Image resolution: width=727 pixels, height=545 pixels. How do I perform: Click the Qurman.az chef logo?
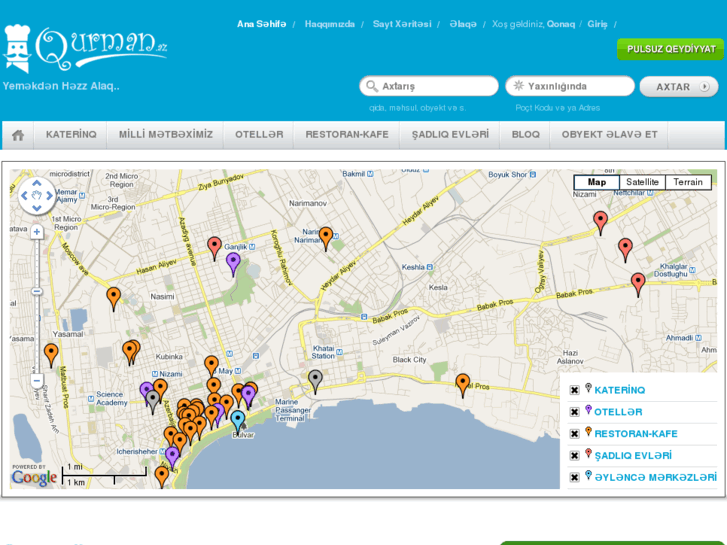pyautogui.click(x=85, y=48)
